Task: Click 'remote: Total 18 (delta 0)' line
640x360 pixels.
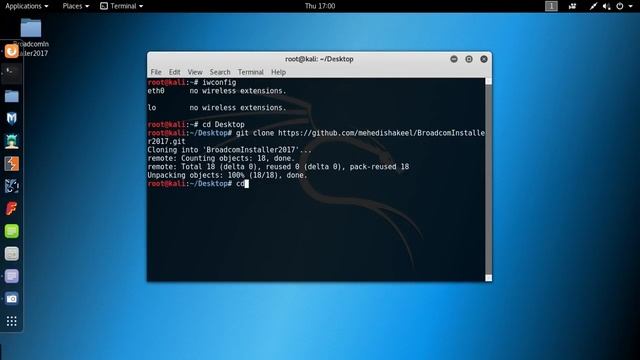Action: point(278,167)
